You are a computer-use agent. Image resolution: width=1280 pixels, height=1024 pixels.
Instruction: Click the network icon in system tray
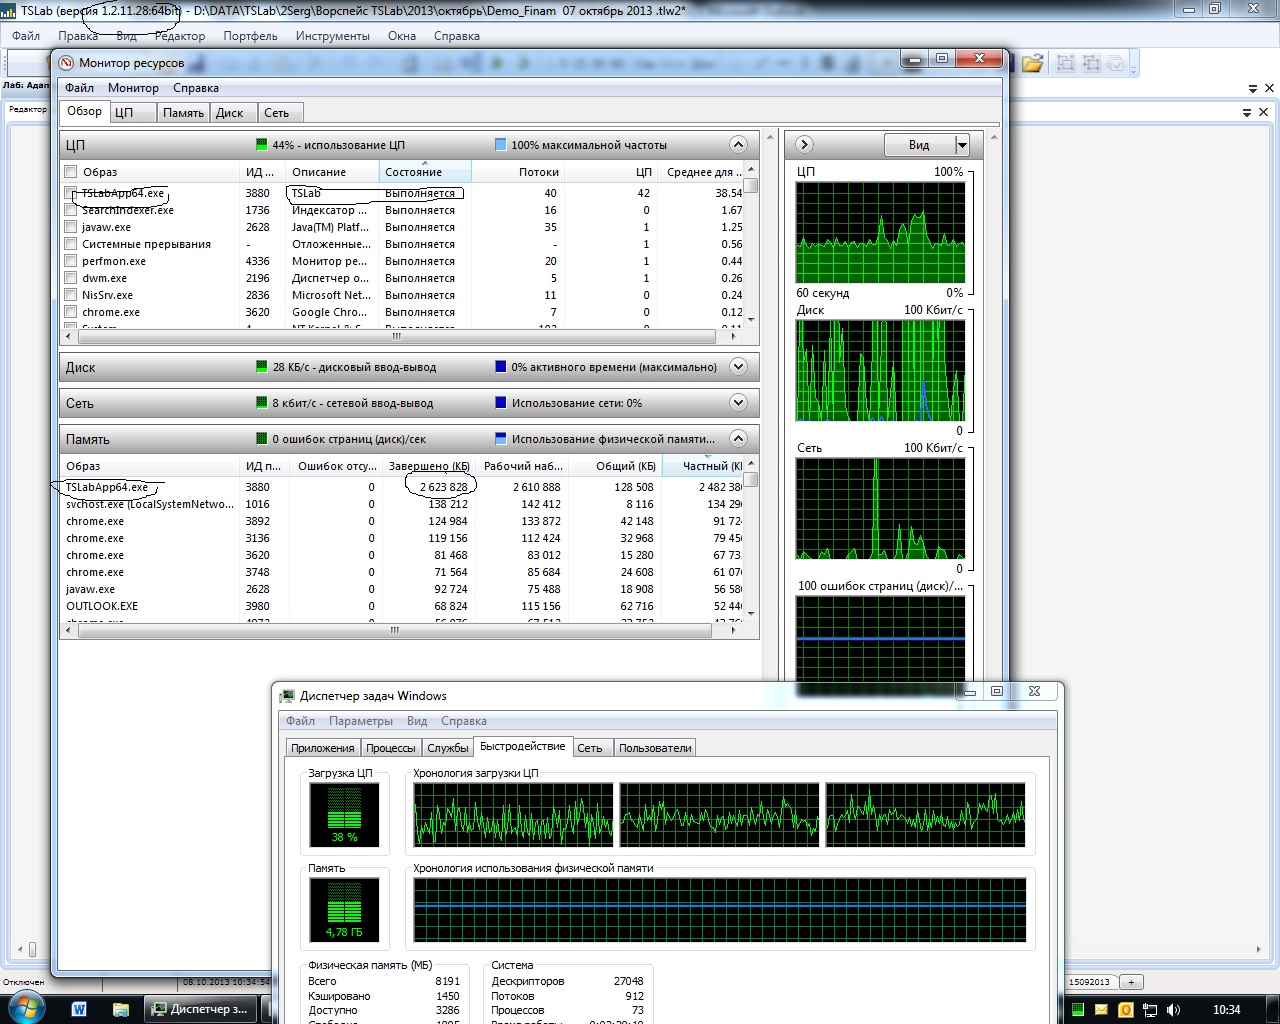tap(1149, 1010)
